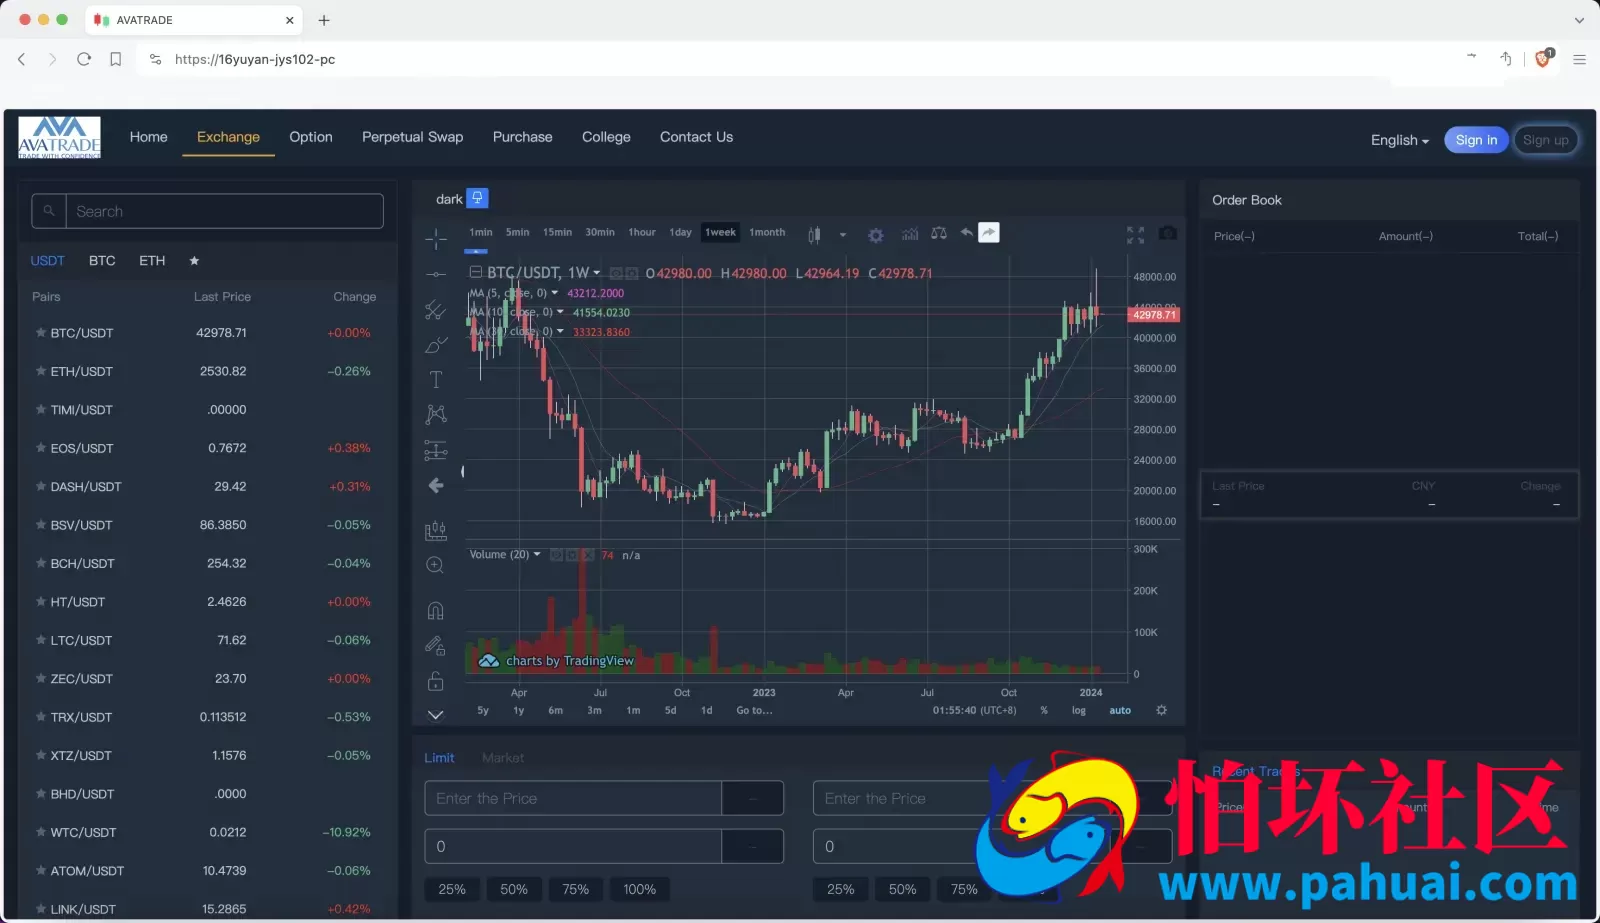Switch chart interval to 1min
The image size is (1600, 923).
click(x=481, y=232)
